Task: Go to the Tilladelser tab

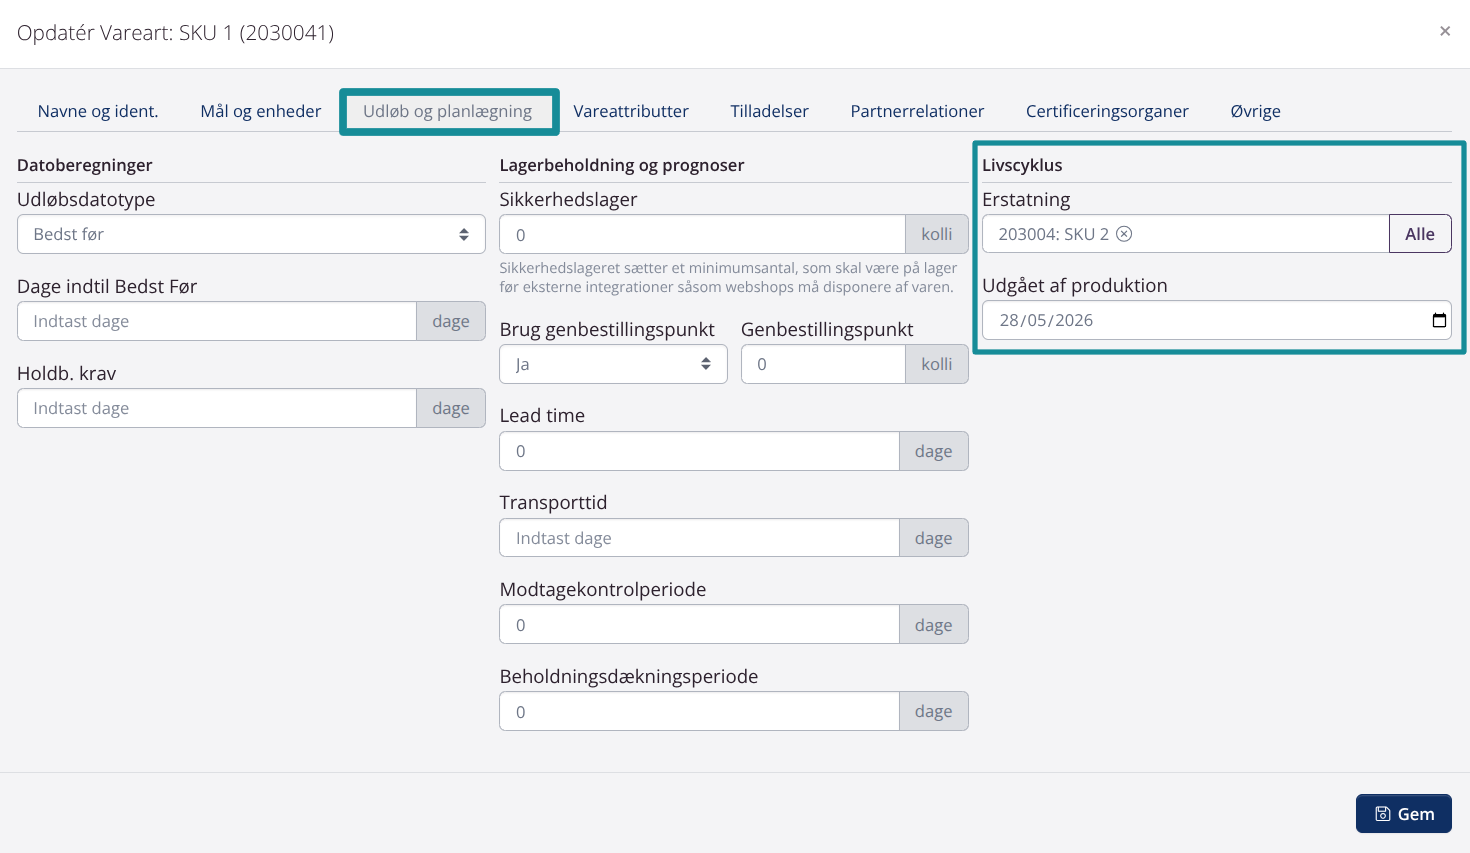Action: [769, 111]
